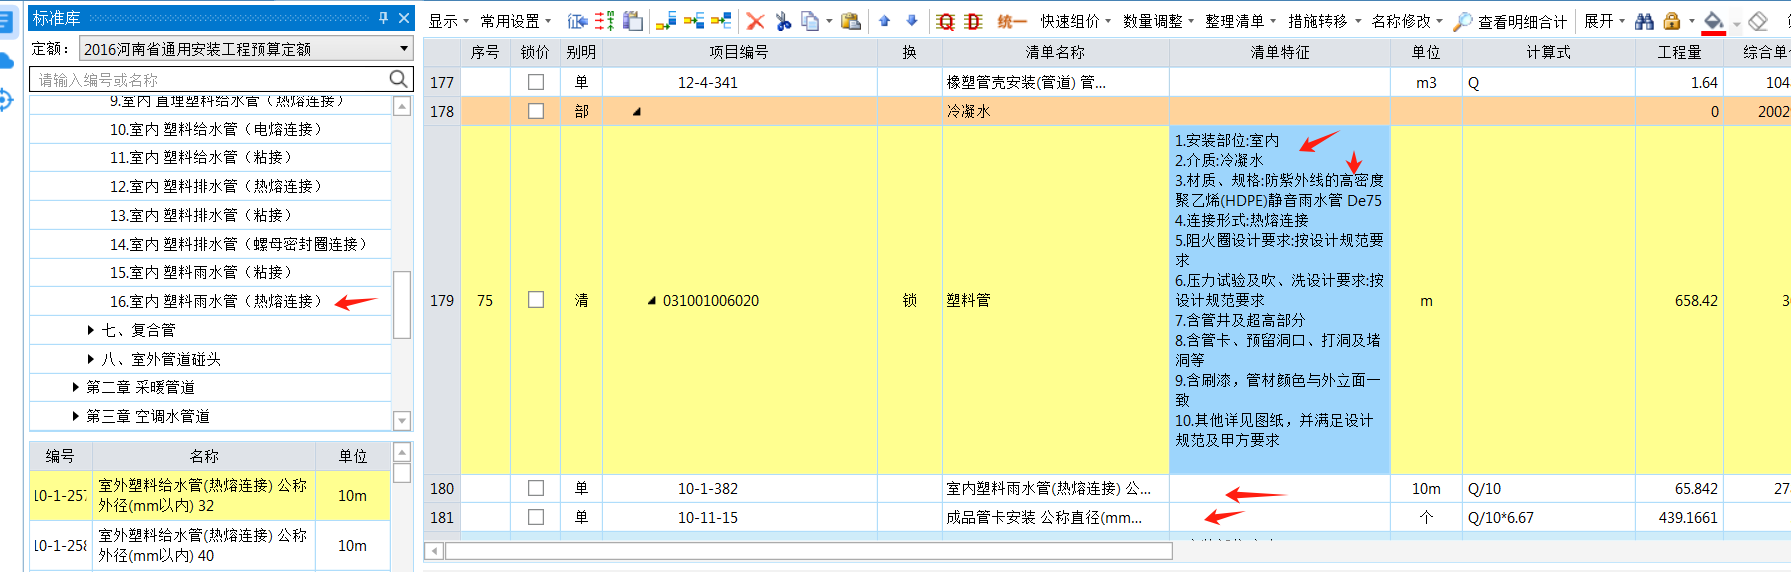This screenshot has width=1791, height=572.
Task: Tick the 锁价 checkbox in row 177
Action: coord(536,82)
